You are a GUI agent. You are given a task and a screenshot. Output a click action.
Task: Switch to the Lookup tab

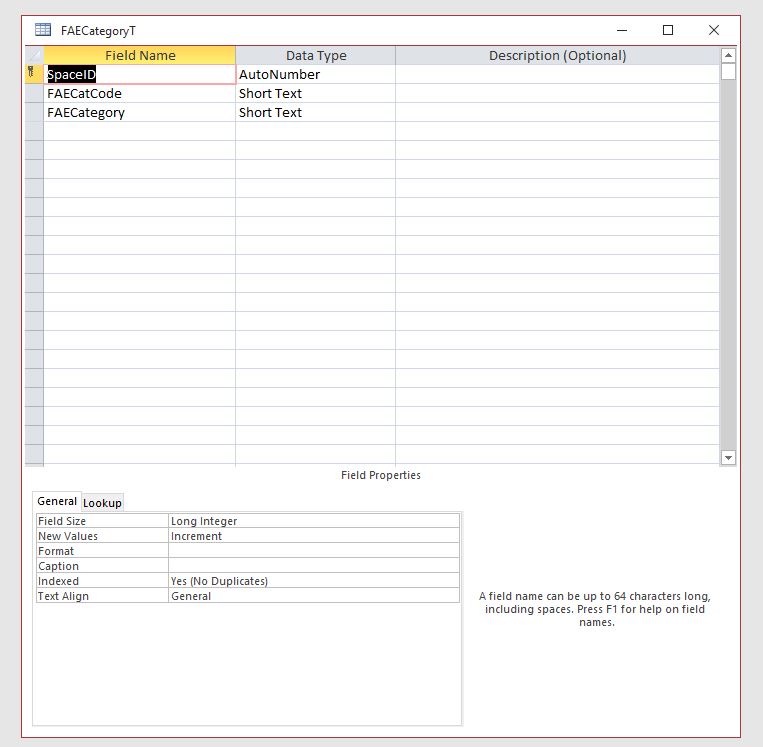point(102,503)
